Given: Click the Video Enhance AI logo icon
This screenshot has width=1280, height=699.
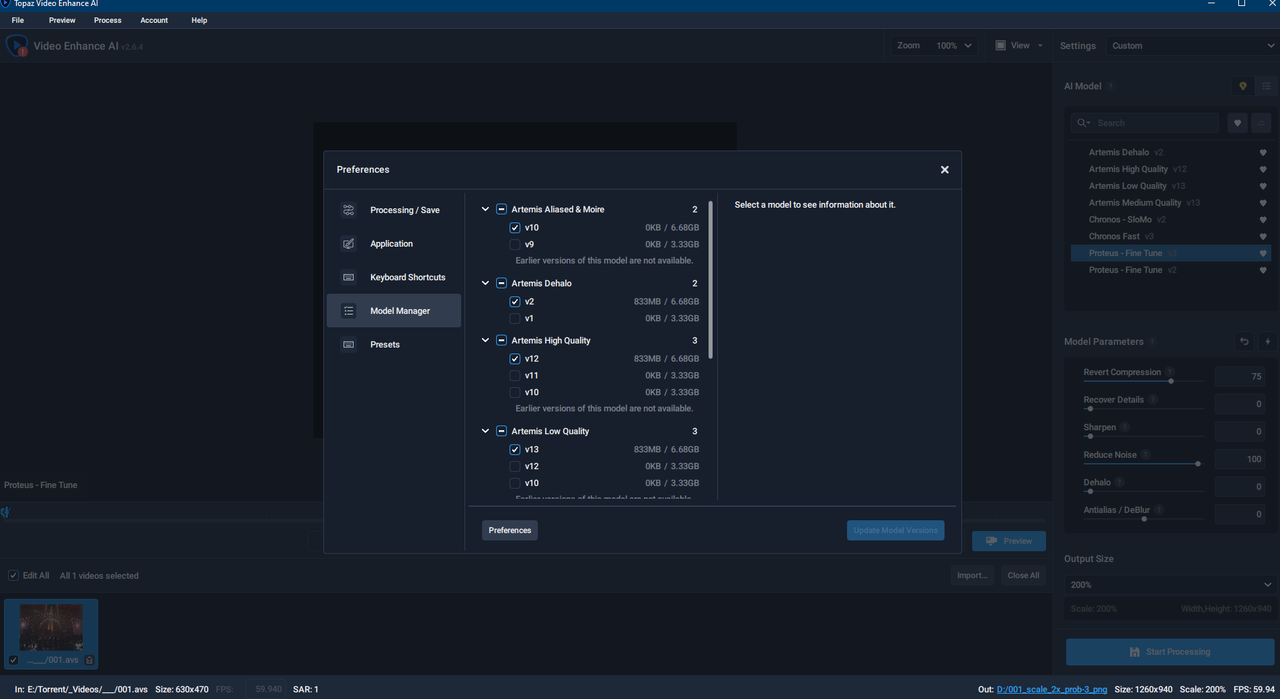Looking at the screenshot, I should [x=17, y=46].
